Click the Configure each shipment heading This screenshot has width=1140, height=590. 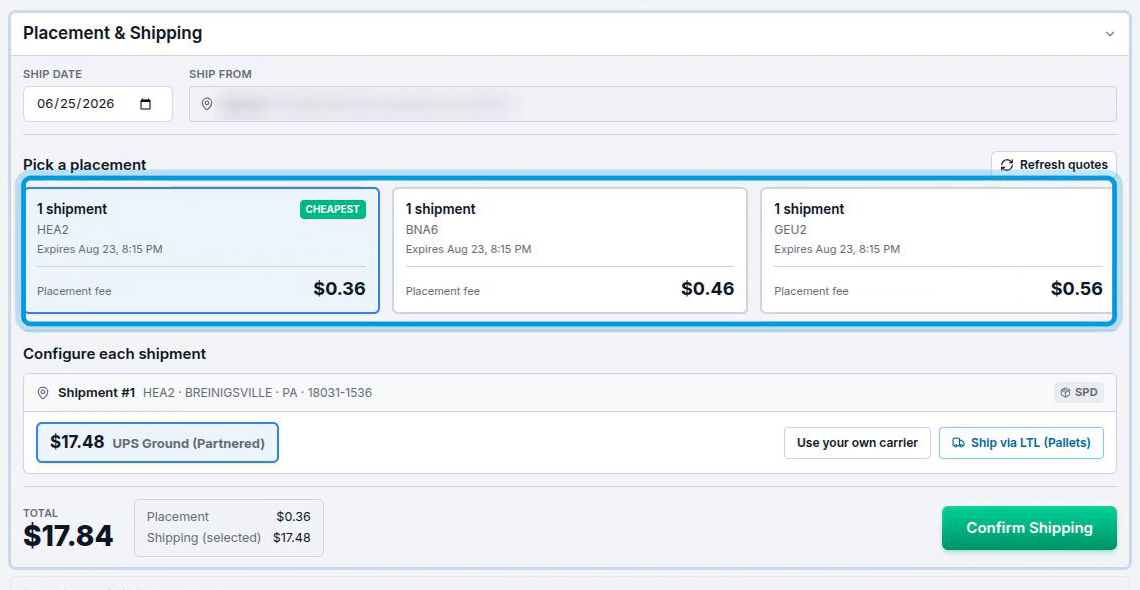coord(114,354)
